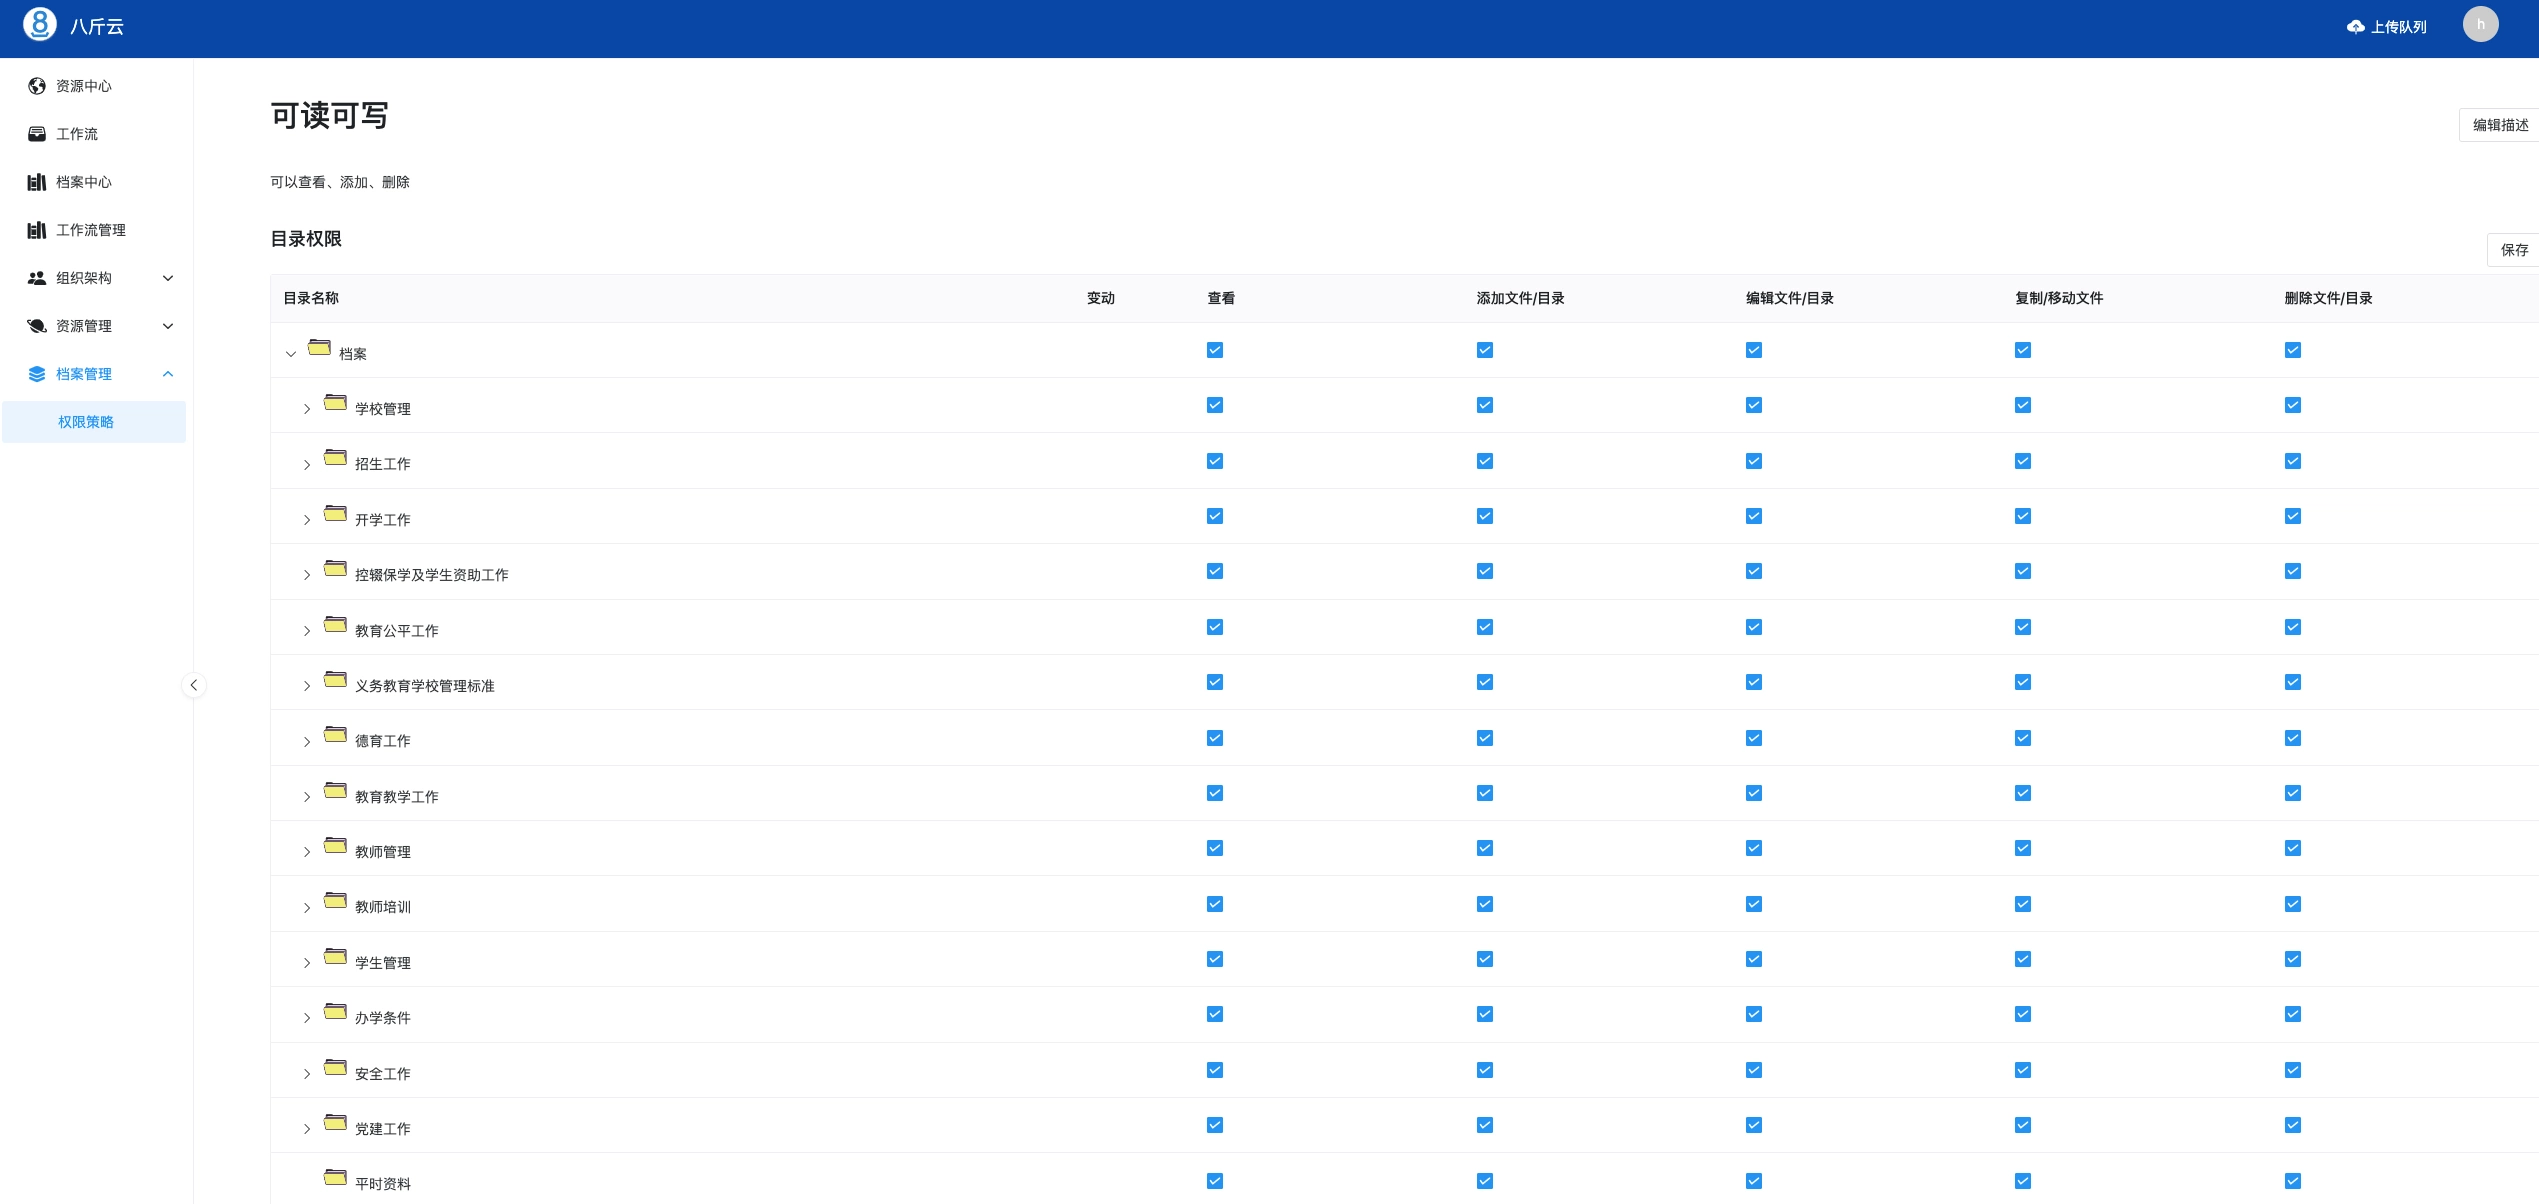
Task: Toggle 添加文件/目录 checkbox for 德育工作
Action: coord(1484,738)
